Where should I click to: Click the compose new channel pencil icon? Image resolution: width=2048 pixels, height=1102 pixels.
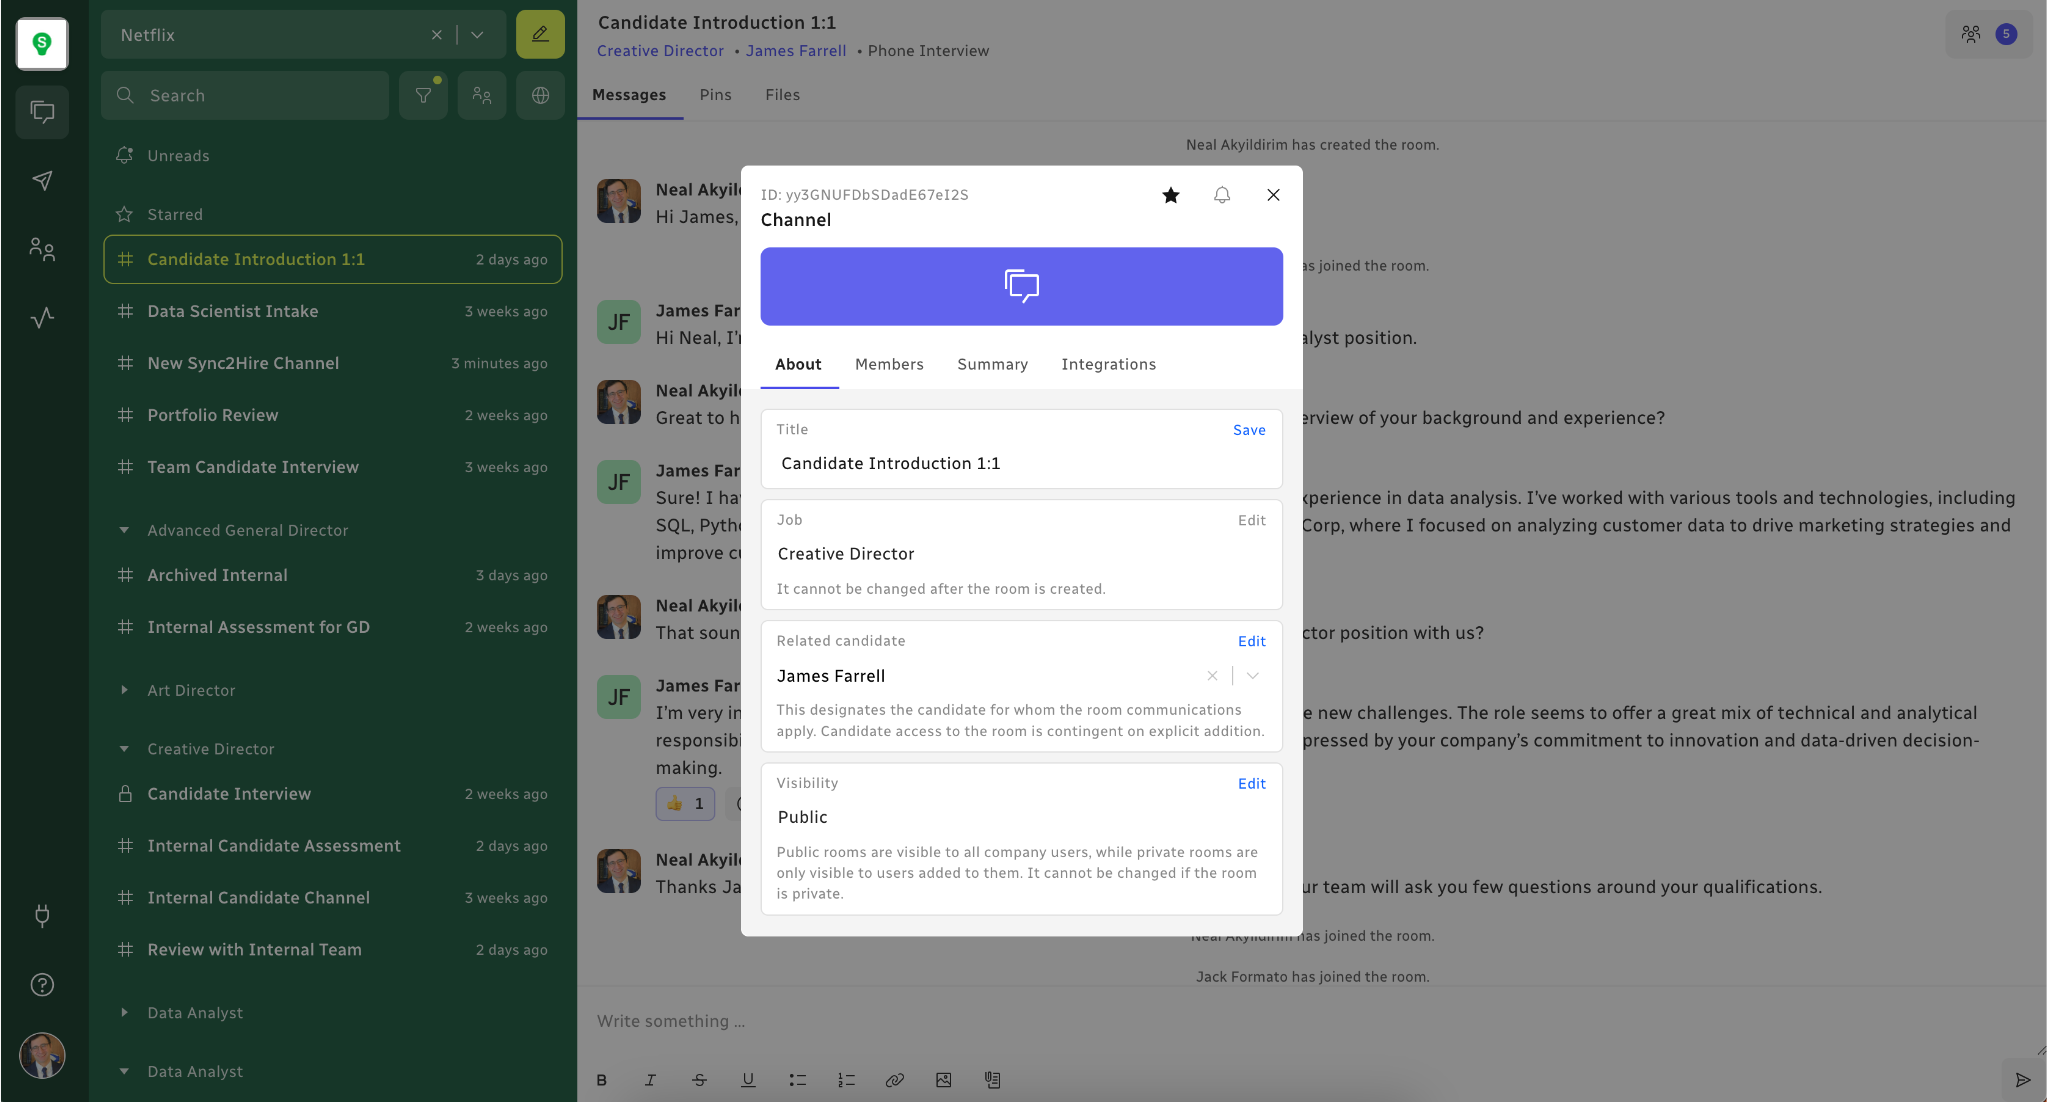point(540,34)
